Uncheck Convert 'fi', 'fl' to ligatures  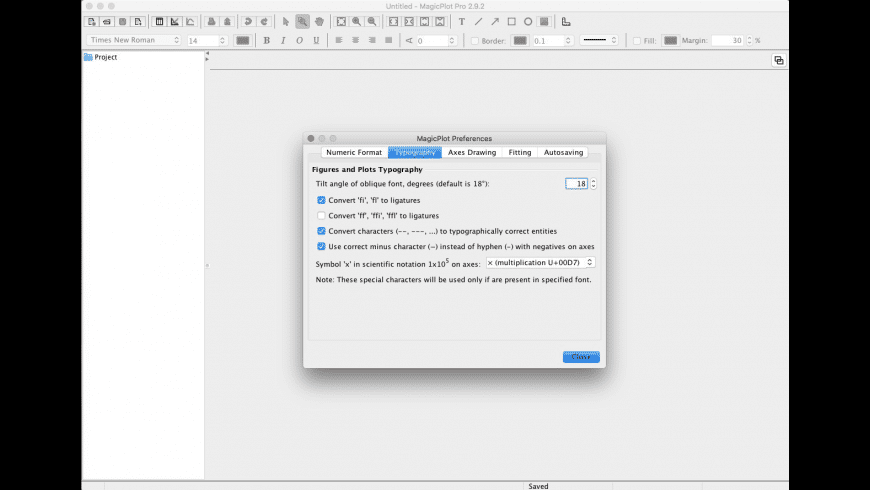[x=321, y=200]
